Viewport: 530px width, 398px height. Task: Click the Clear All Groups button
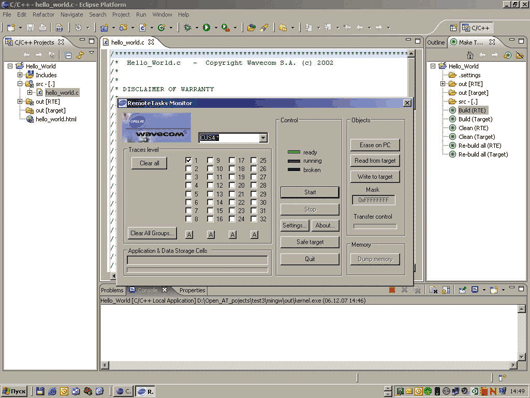(152, 233)
